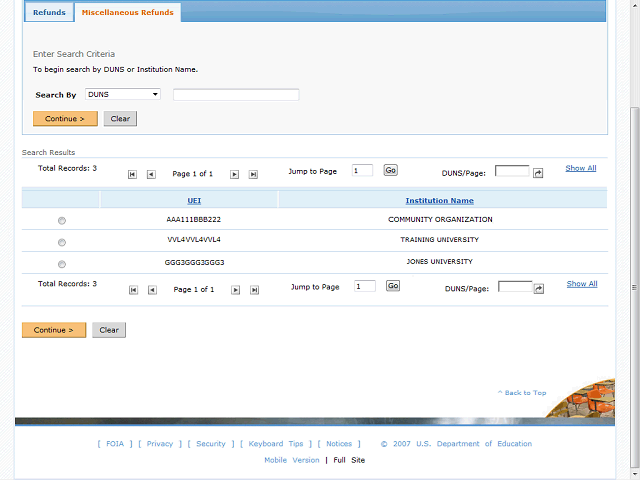
Task: Click next page arrow in bottom pagination
Action: point(236,290)
